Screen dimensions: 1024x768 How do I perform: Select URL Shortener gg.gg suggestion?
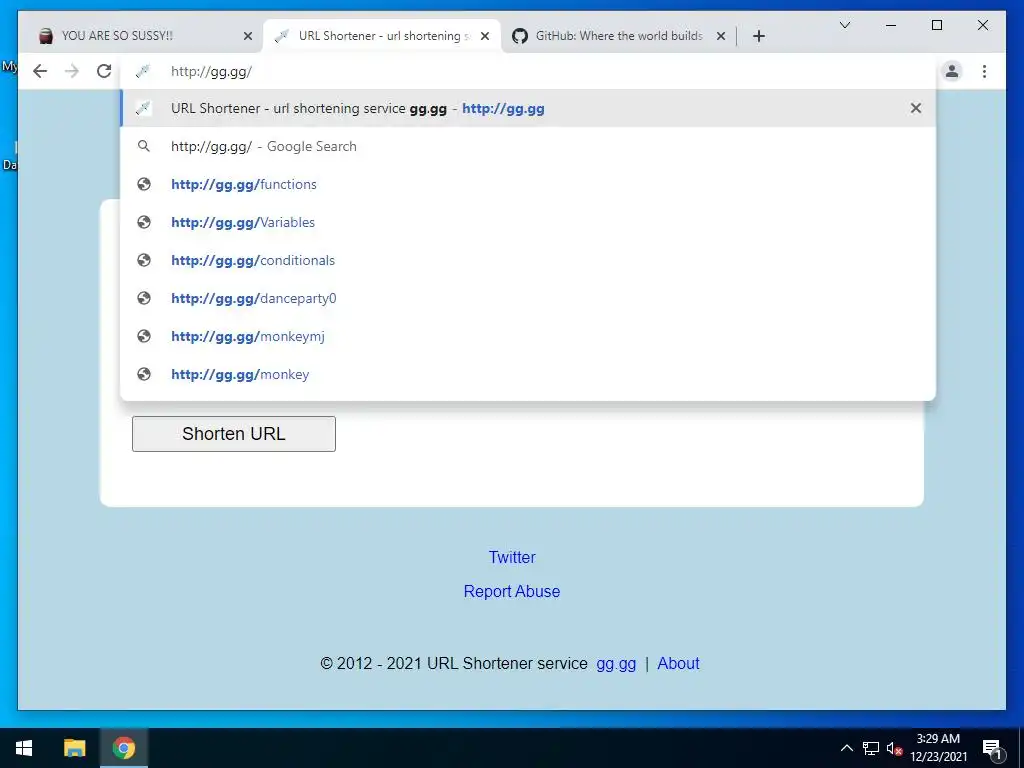(528, 108)
